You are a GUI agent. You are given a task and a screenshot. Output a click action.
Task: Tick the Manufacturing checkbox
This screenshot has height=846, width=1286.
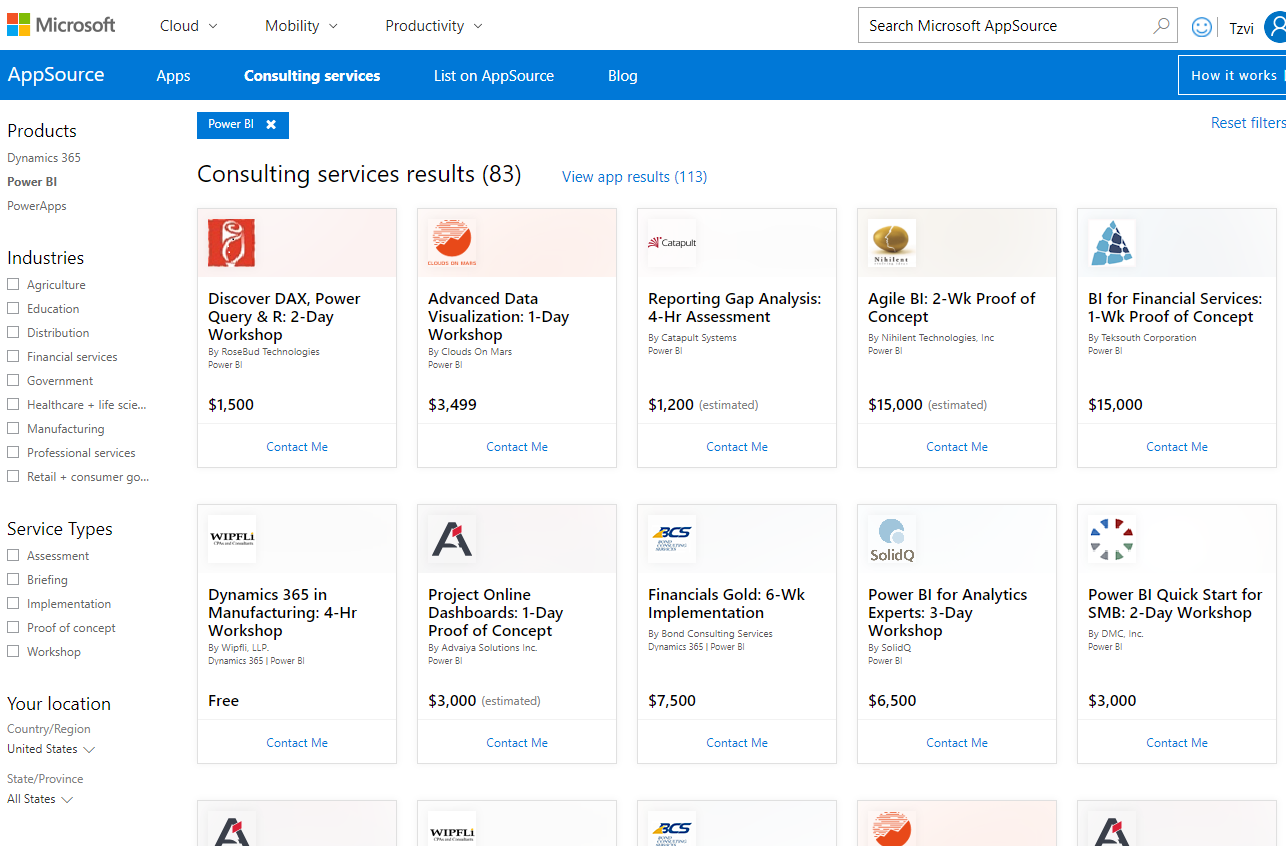(13, 428)
